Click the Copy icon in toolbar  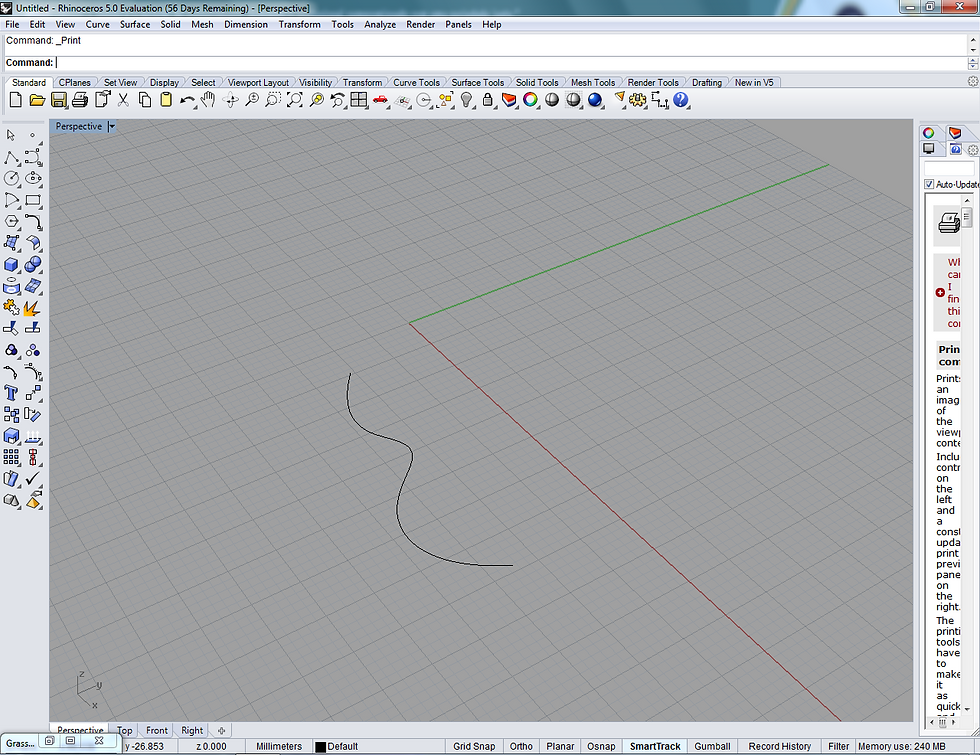pos(144,100)
